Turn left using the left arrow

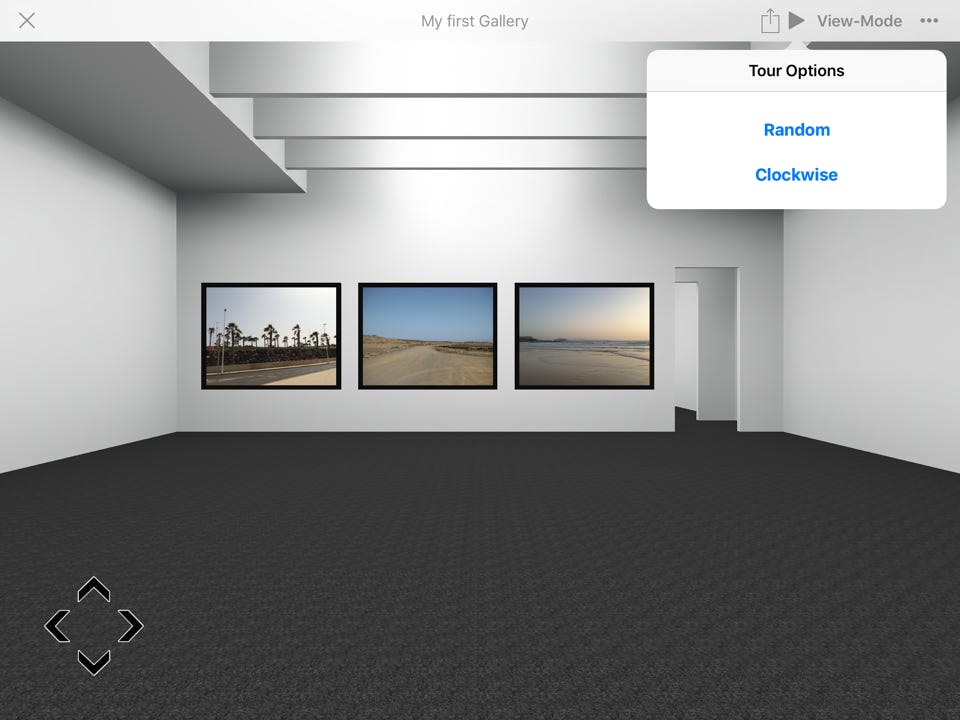click(58, 626)
